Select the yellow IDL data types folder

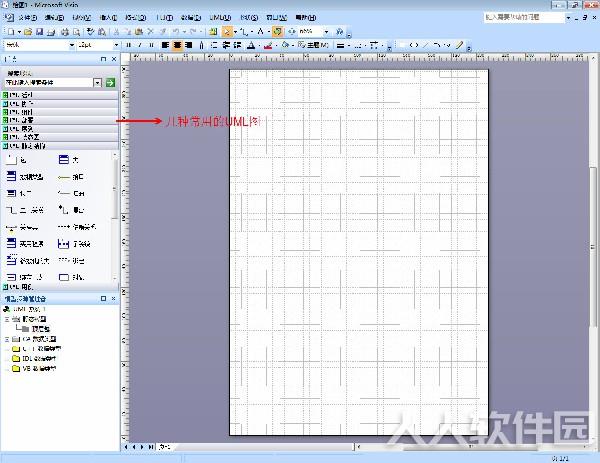point(34,359)
